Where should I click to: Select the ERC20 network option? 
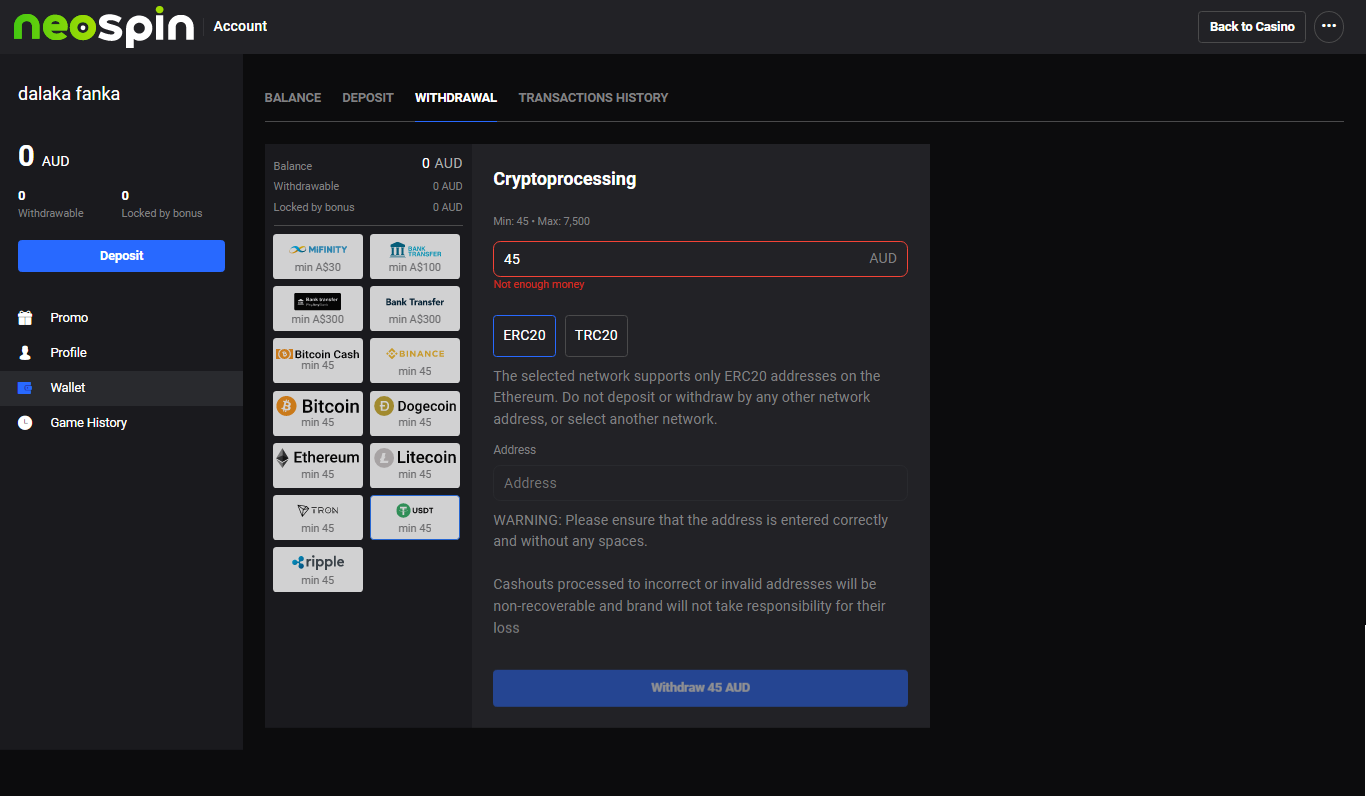tap(524, 336)
